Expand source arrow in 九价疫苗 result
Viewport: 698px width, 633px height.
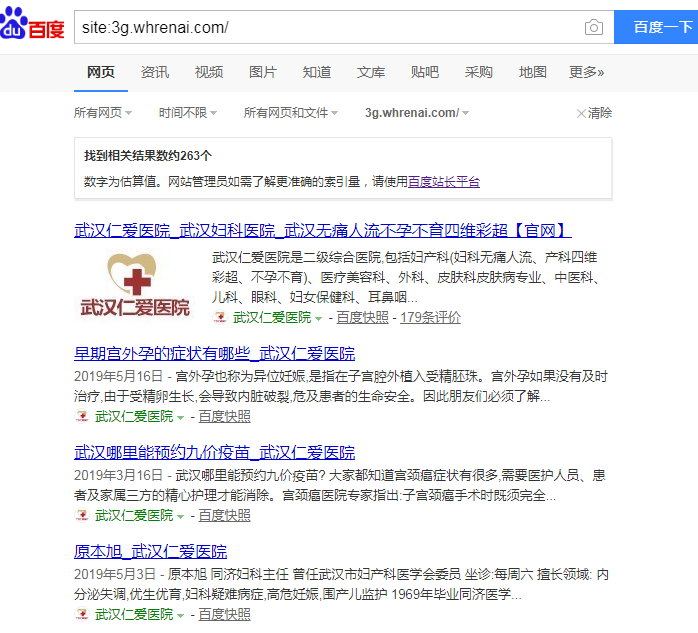pyautogui.click(x=180, y=516)
